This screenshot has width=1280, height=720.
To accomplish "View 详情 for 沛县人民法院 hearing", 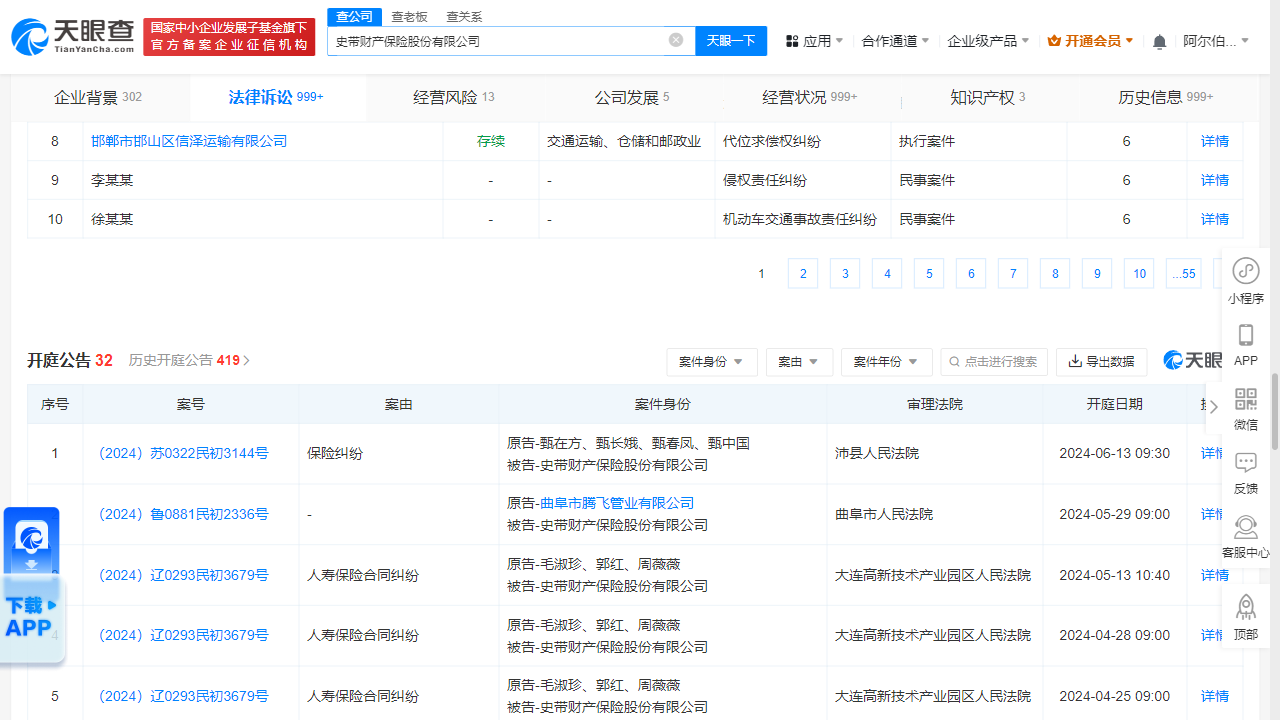I will [1213, 453].
